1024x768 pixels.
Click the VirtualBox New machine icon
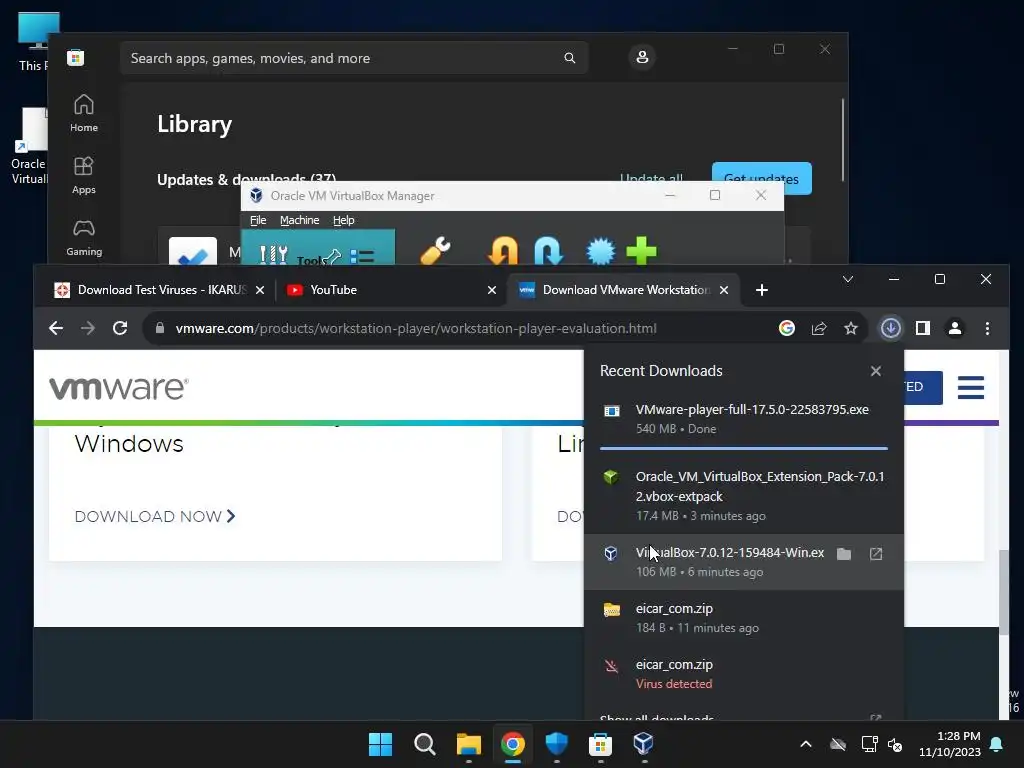tap(601, 251)
